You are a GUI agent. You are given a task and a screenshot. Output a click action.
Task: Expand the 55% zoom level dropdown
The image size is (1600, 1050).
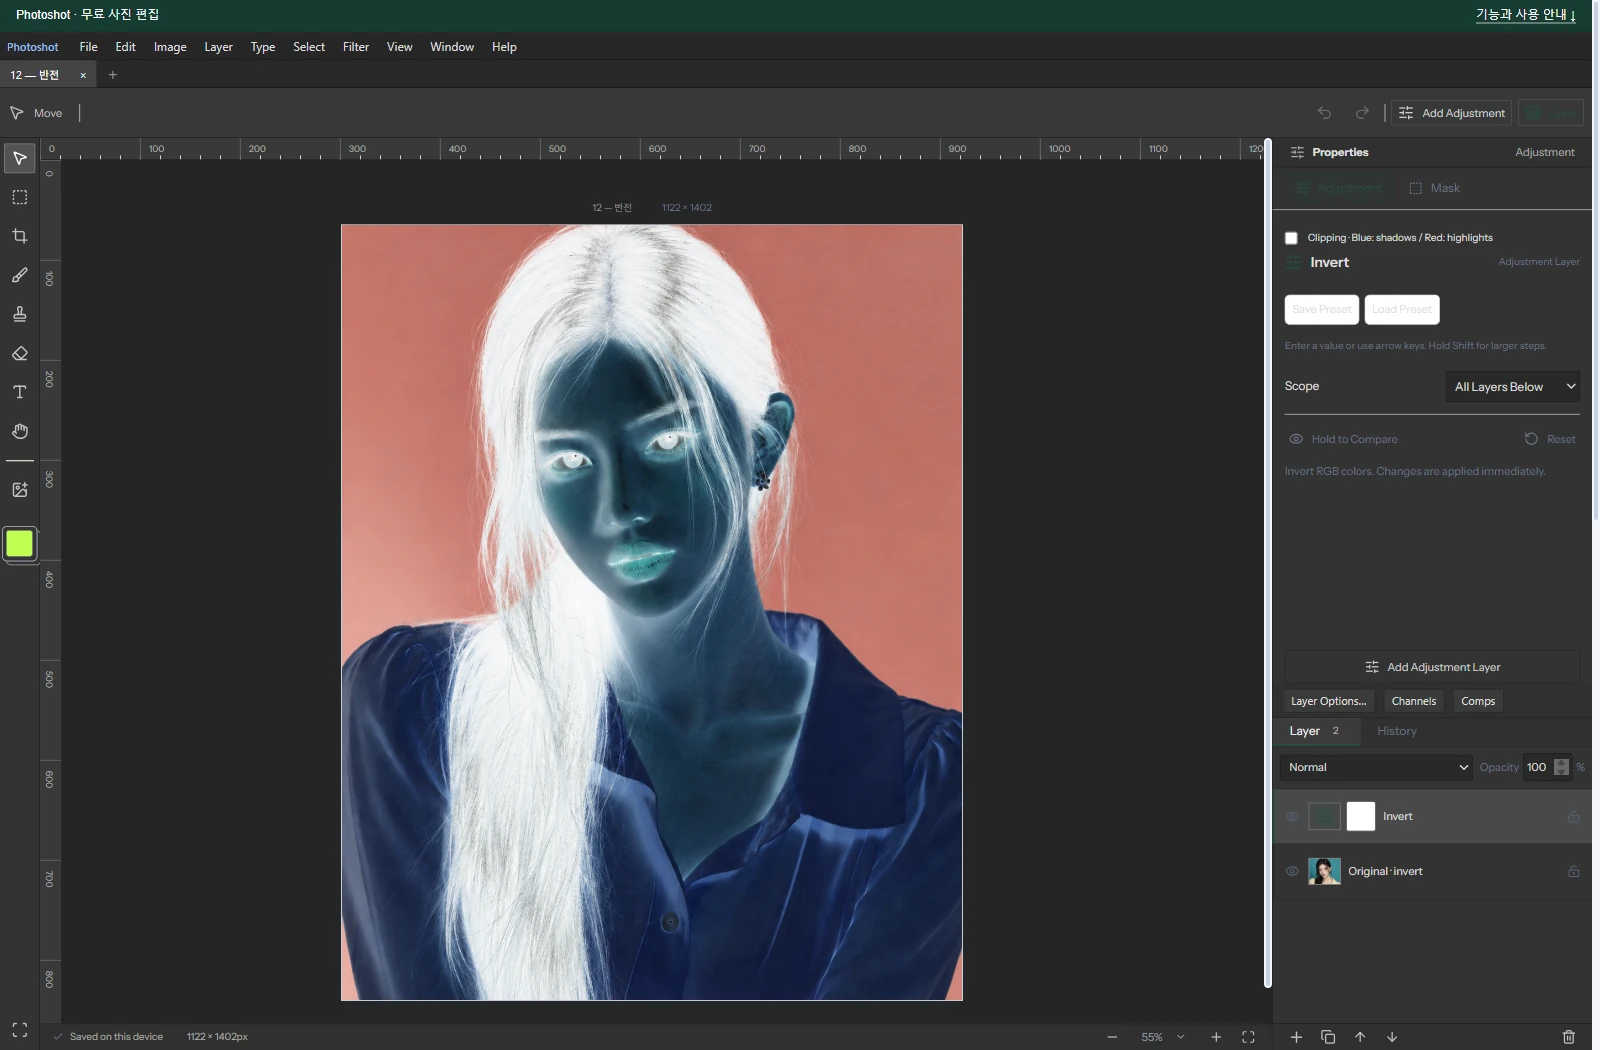1163,1037
